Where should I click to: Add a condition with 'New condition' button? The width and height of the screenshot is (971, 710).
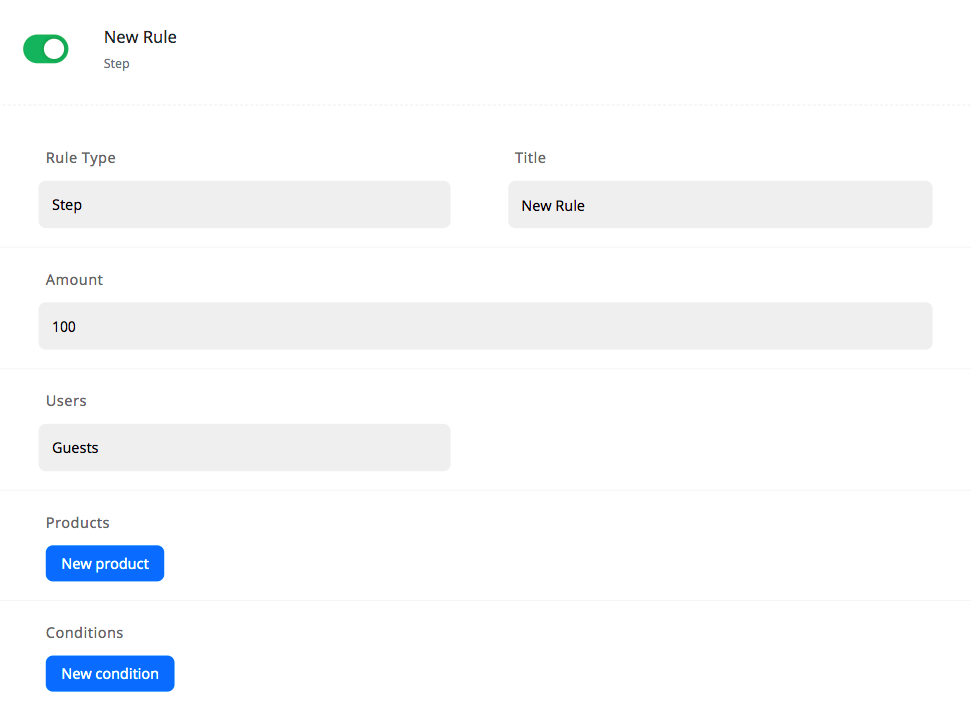(110, 674)
